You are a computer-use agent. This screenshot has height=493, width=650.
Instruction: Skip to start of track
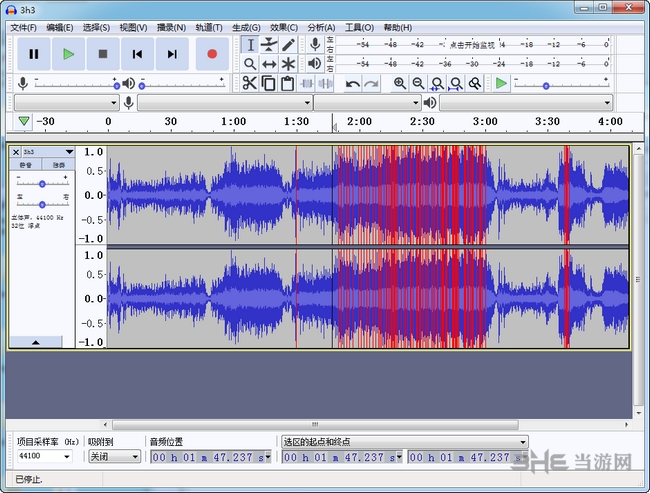click(137, 54)
